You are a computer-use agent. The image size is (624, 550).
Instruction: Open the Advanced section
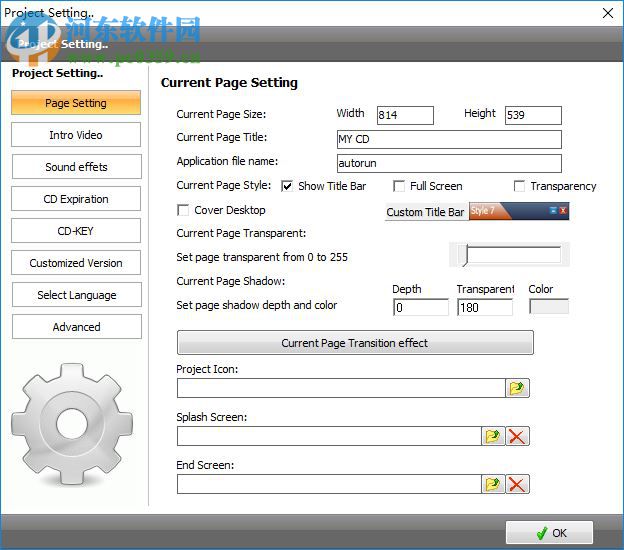[x=76, y=327]
